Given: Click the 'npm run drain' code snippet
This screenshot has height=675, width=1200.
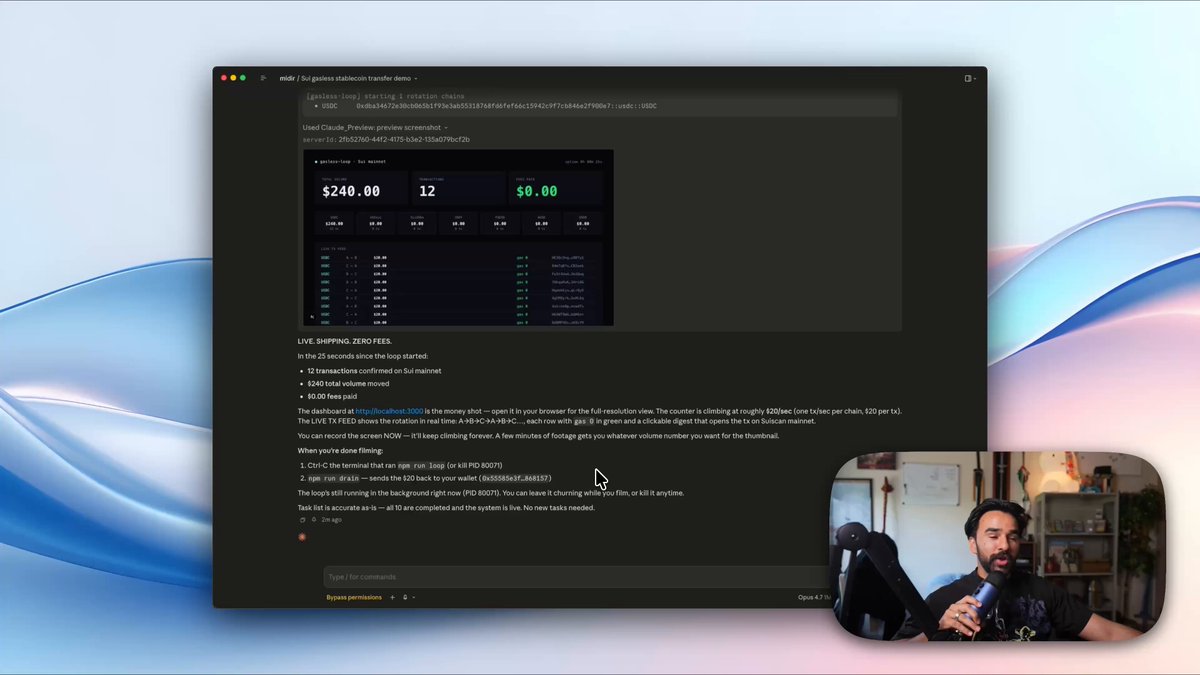Looking at the screenshot, I should [x=333, y=479].
